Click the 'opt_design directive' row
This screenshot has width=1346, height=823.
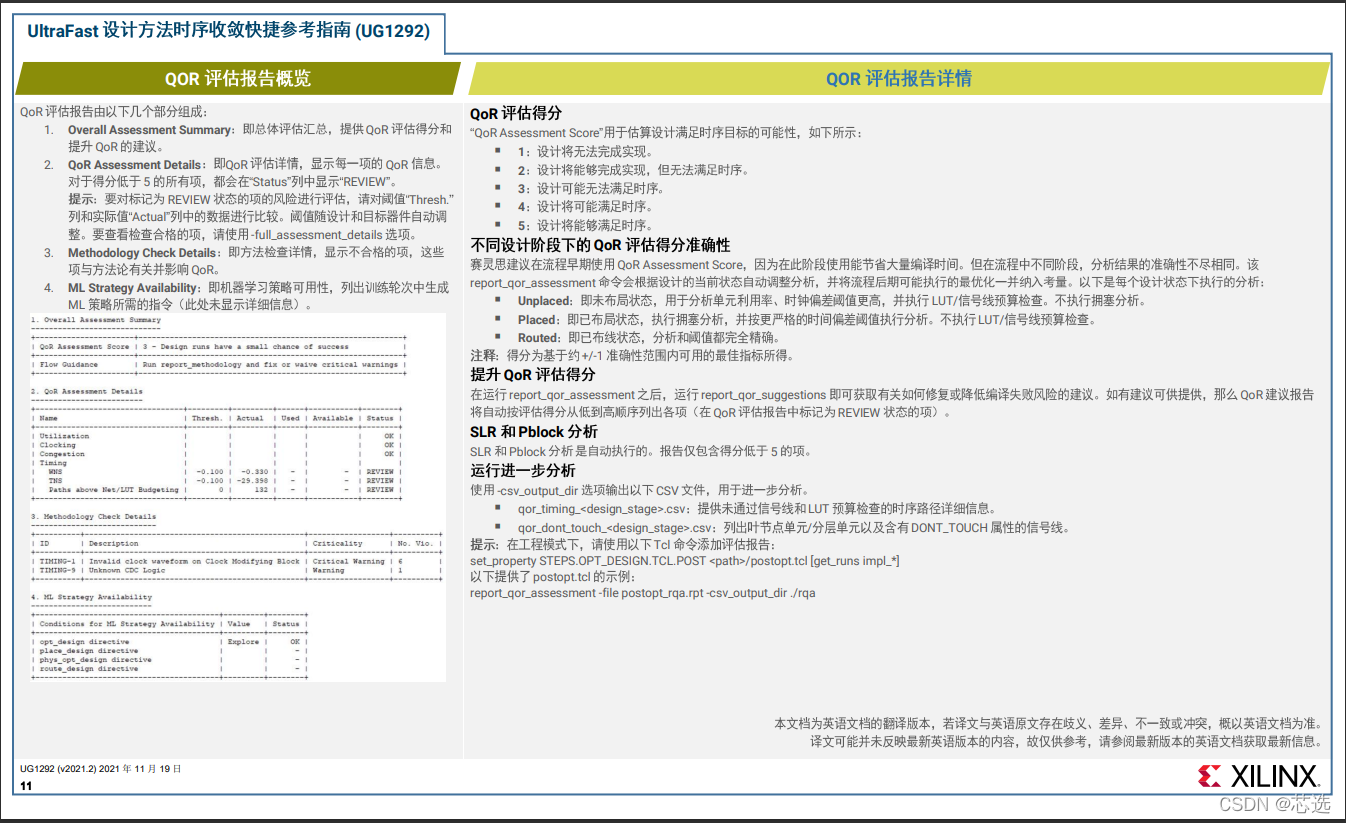[x=170, y=642]
